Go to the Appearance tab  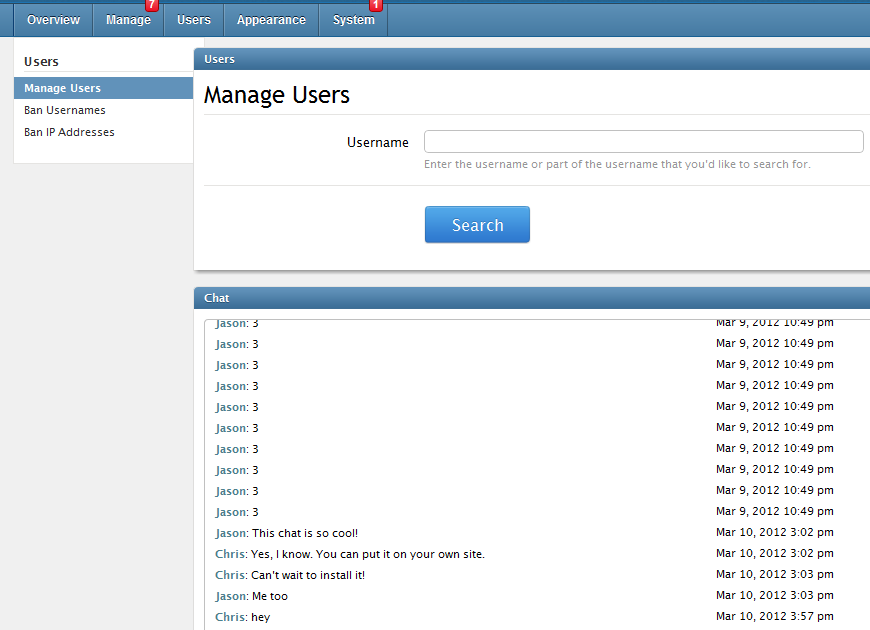coord(271,20)
